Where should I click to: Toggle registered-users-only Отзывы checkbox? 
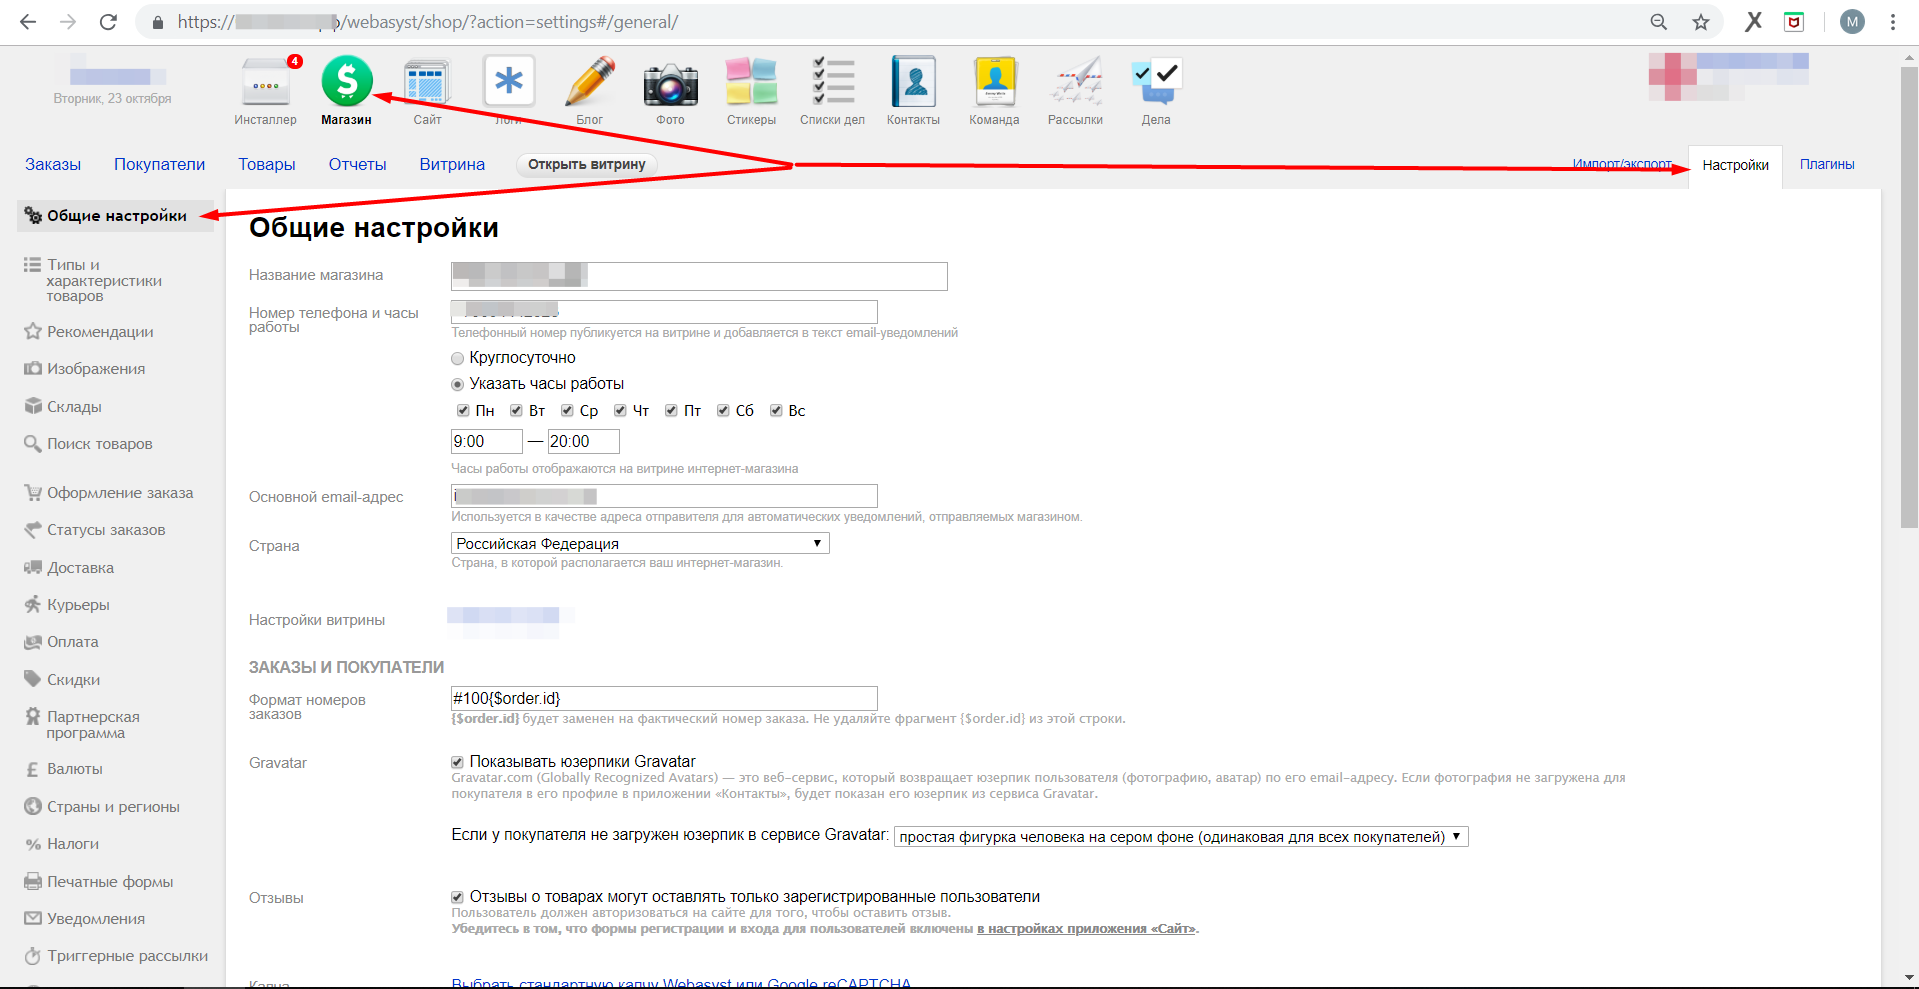coord(457,897)
